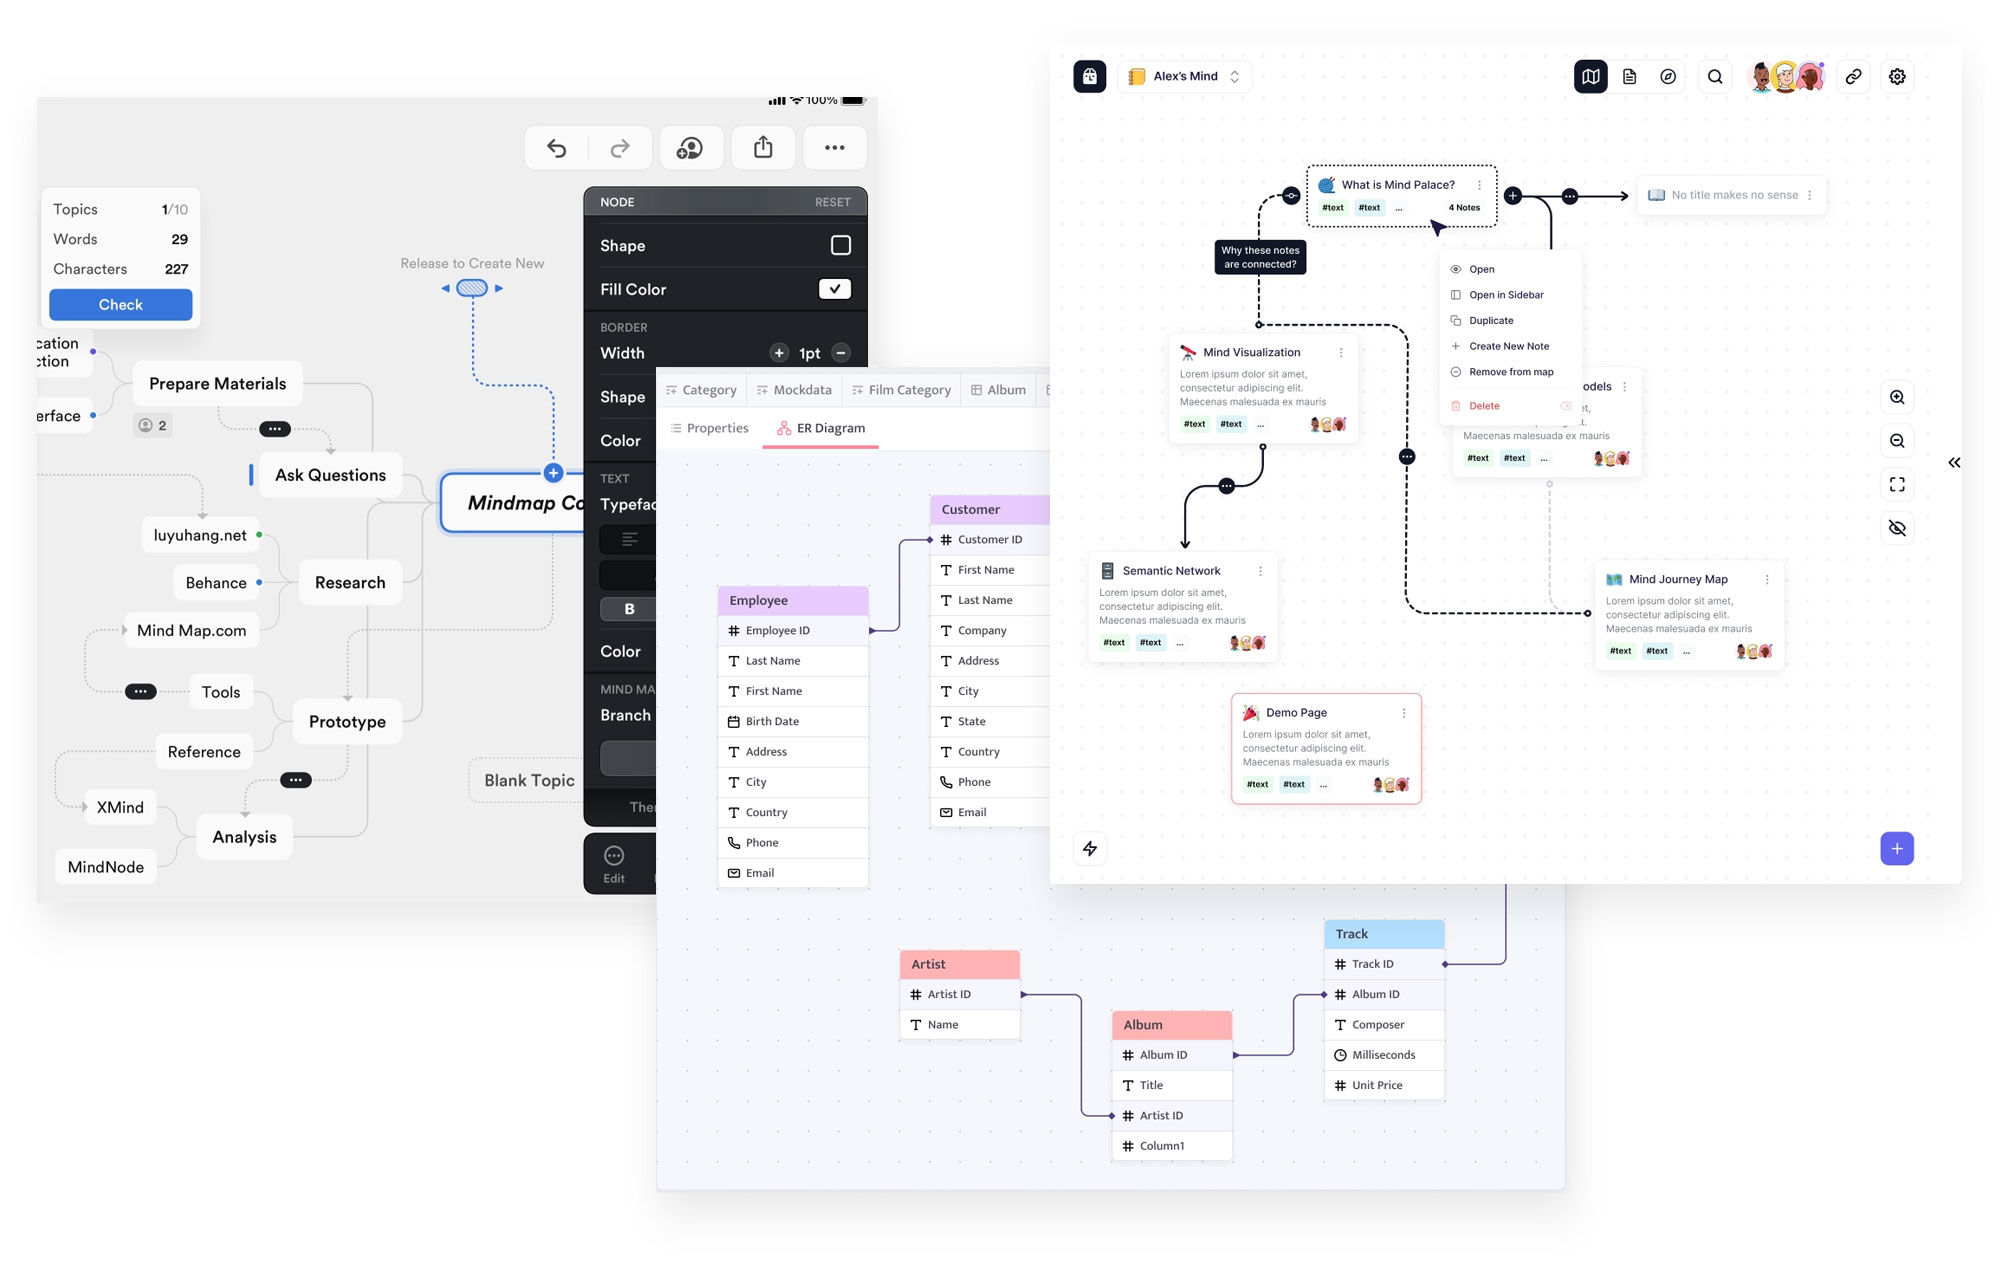Select Remove from map menu item

click(1510, 372)
